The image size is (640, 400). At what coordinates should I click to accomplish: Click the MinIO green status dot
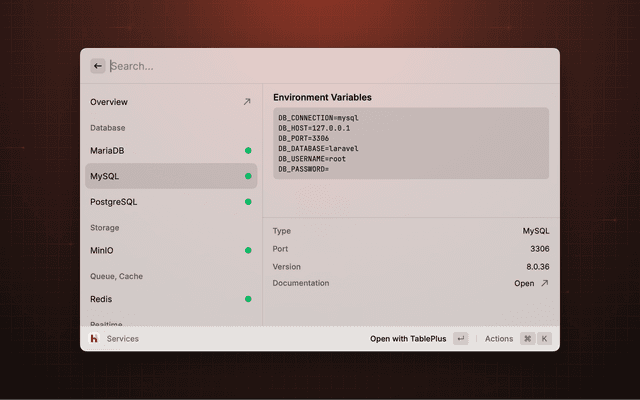(248, 251)
